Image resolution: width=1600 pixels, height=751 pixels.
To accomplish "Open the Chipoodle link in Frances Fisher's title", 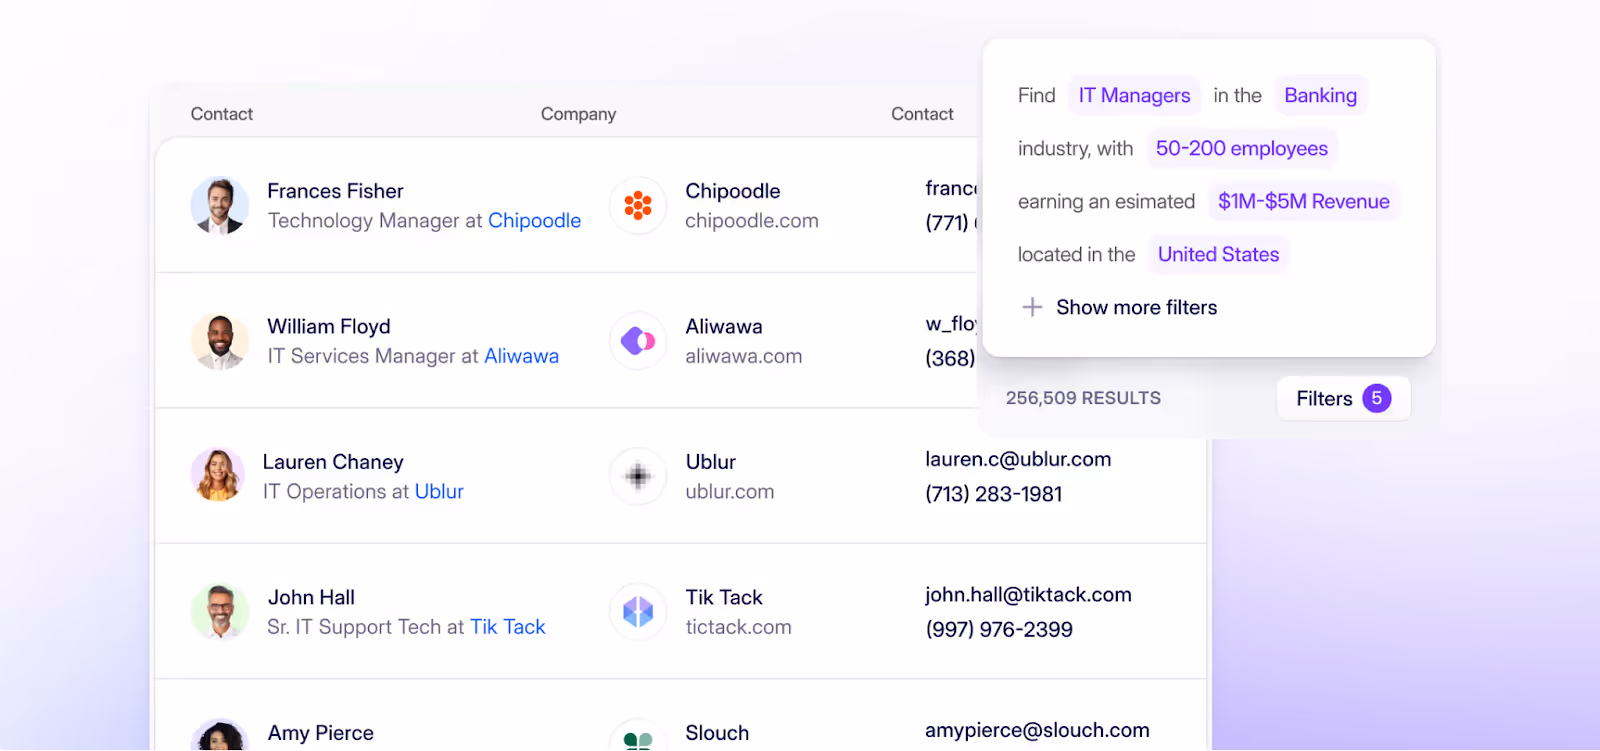I will click(534, 221).
